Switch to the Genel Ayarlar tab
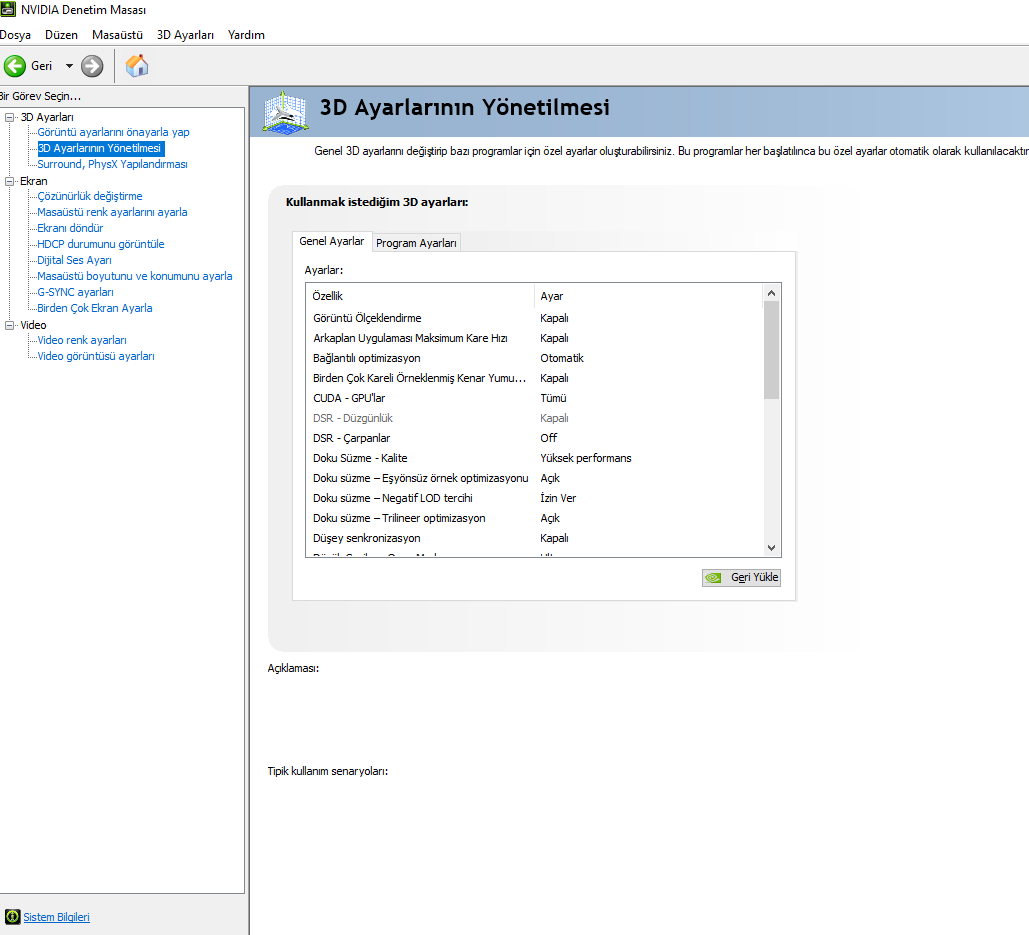 pos(332,241)
